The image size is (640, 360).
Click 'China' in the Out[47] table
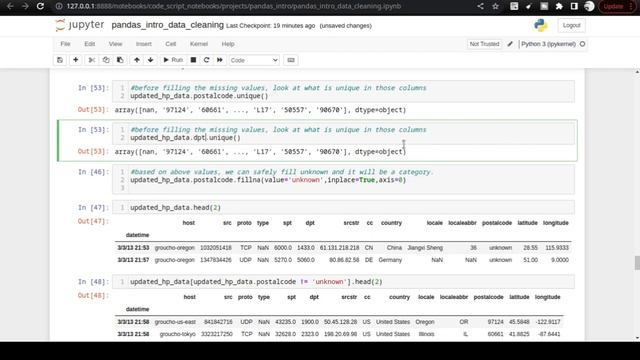(x=394, y=248)
